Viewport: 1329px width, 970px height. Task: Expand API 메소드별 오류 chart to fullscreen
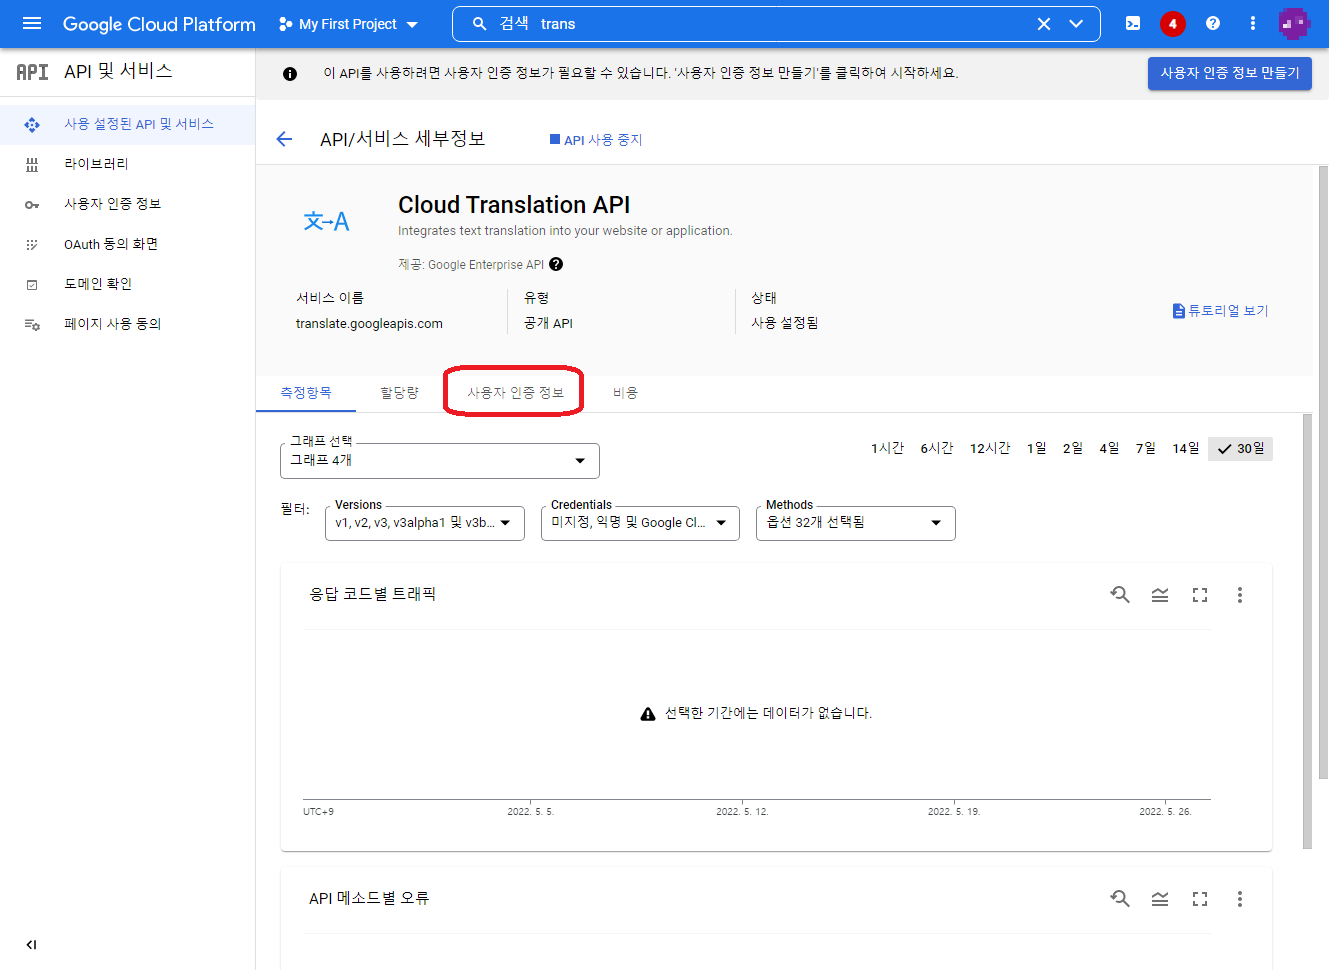coord(1200,899)
